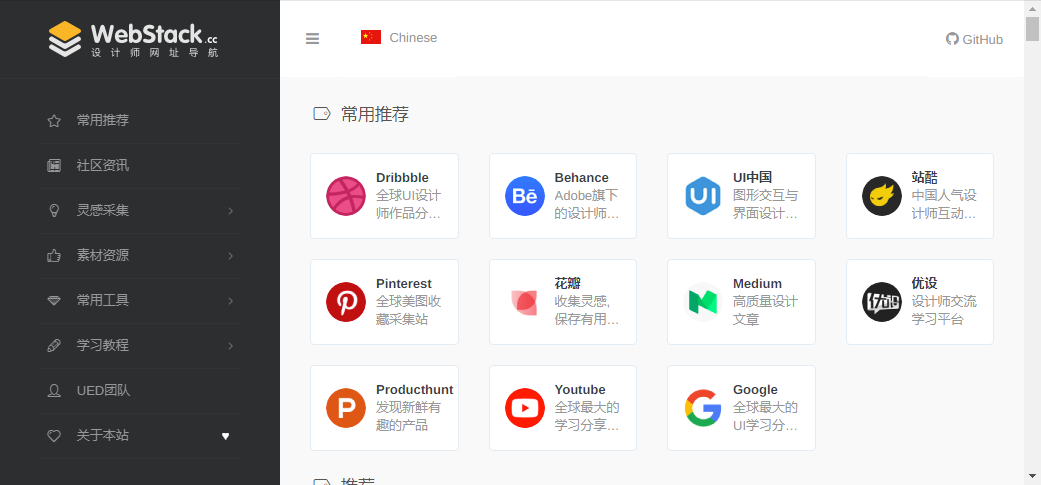Viewport: 1041px width, 485px height.
Task: Click the Pinterest P logo
Action: pyautogui.click(x=346, y=302)
